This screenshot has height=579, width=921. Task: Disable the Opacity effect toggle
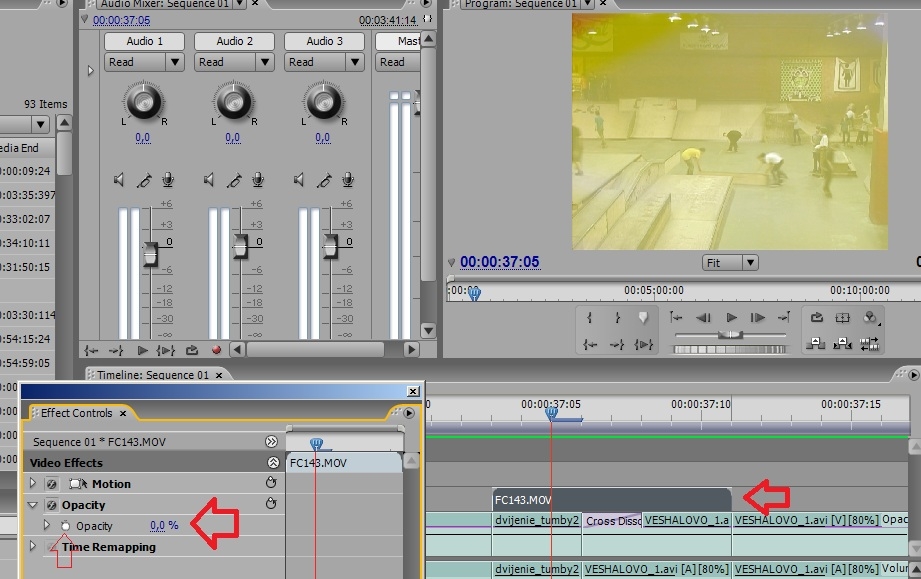click(51, 505)
